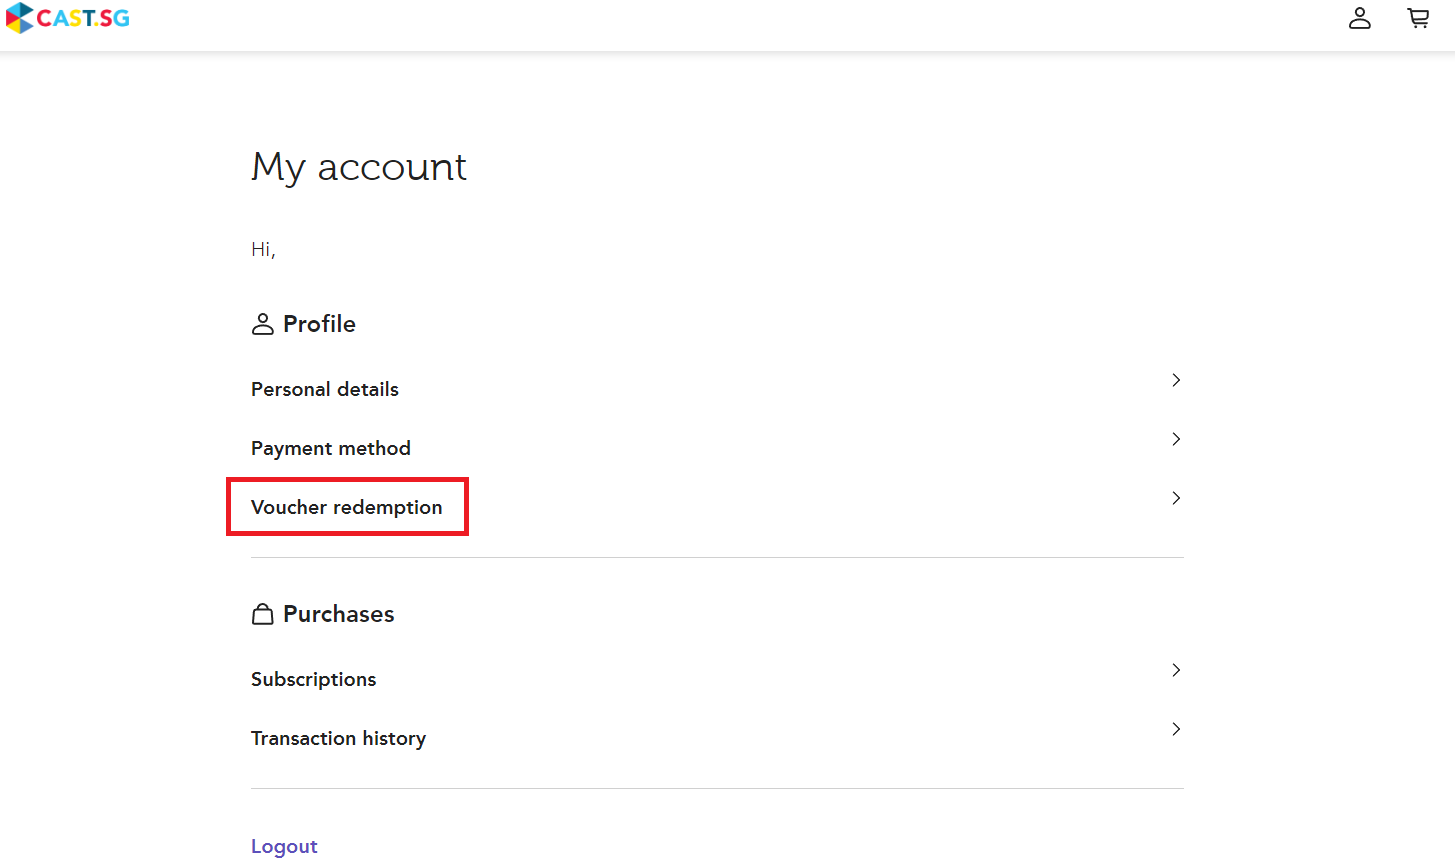Open the shopping cart icon
Viewport: 1455px width, 868px height.
click(x=1418, y=18)
